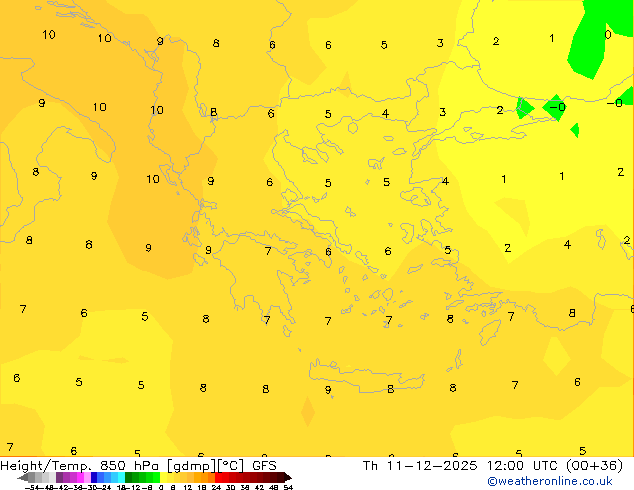Viewport: 634px width, 490px height.
Task: Click the '0' value in the top-right green area
Action: pyautogui.click(x=608, y=35)
